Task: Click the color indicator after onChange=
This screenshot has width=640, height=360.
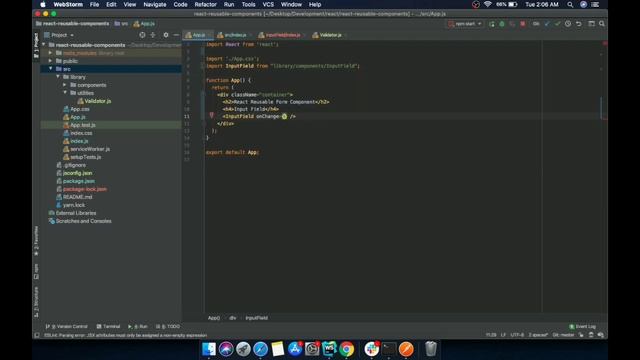Action: click(x=284, y=116)
